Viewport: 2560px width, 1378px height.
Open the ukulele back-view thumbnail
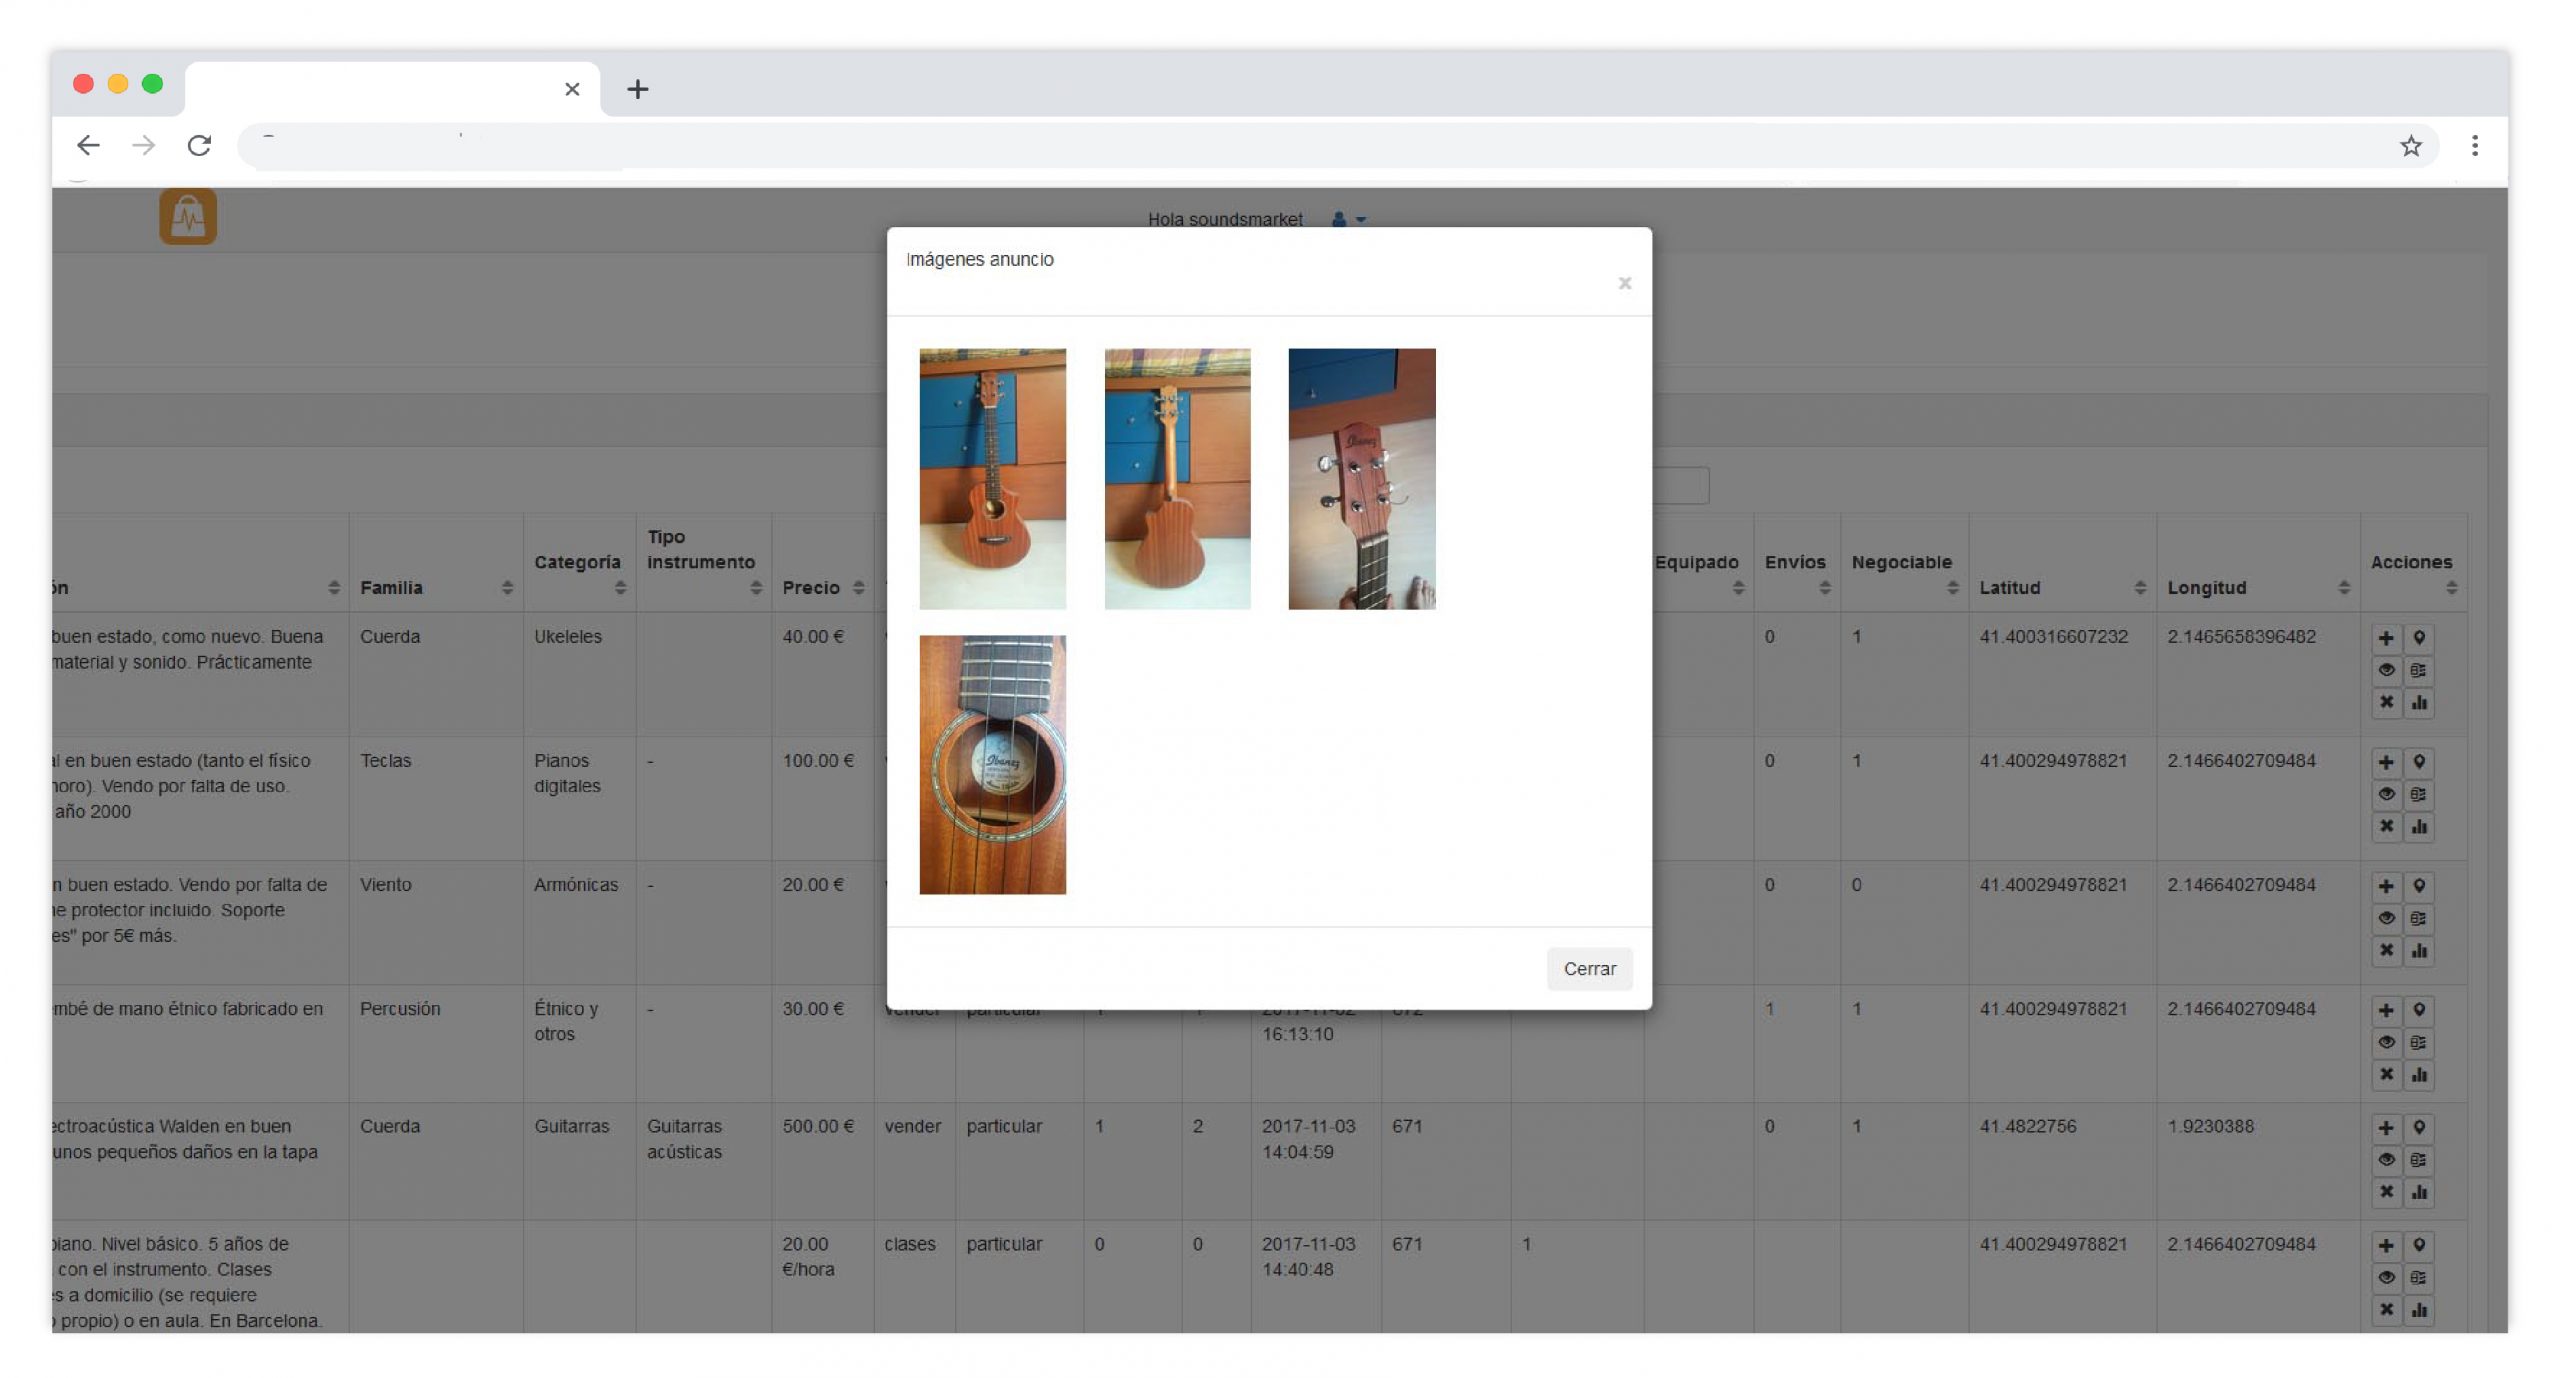pos(1176,478)
